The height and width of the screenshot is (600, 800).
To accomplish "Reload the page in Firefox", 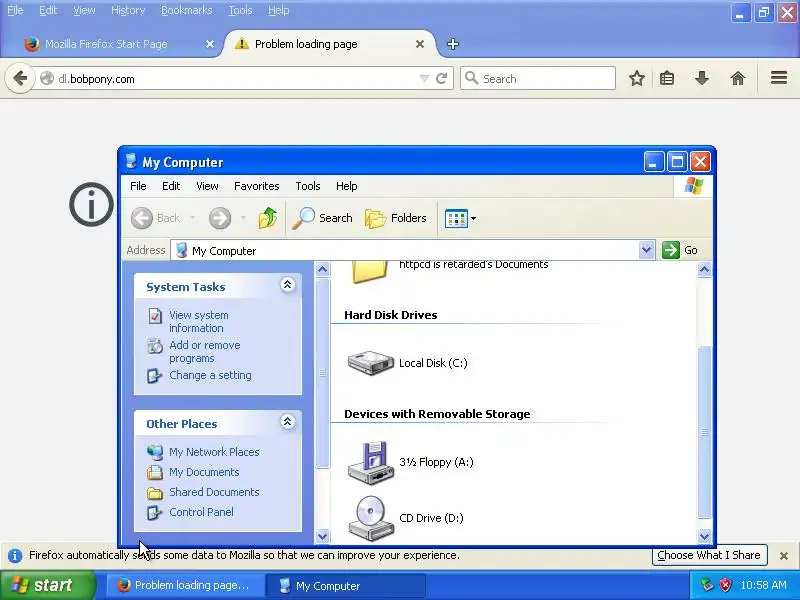I will tap(441, 78).
